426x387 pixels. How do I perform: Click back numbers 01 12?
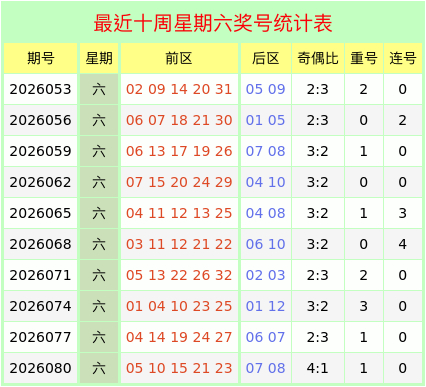point(266,306)
